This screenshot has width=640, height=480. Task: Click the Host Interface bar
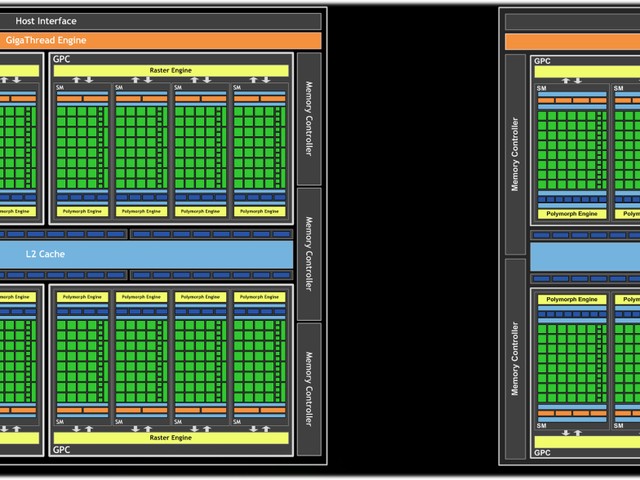pos(160,21)
